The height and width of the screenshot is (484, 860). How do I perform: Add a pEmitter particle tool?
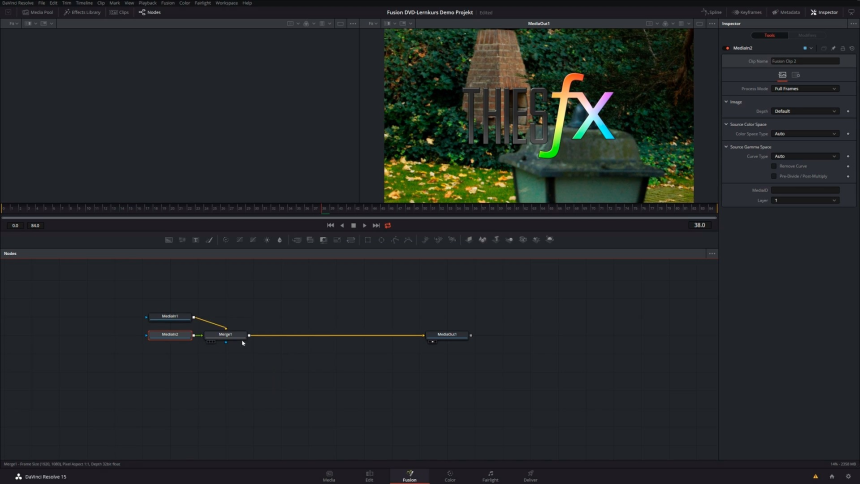(x=425, y=240)
